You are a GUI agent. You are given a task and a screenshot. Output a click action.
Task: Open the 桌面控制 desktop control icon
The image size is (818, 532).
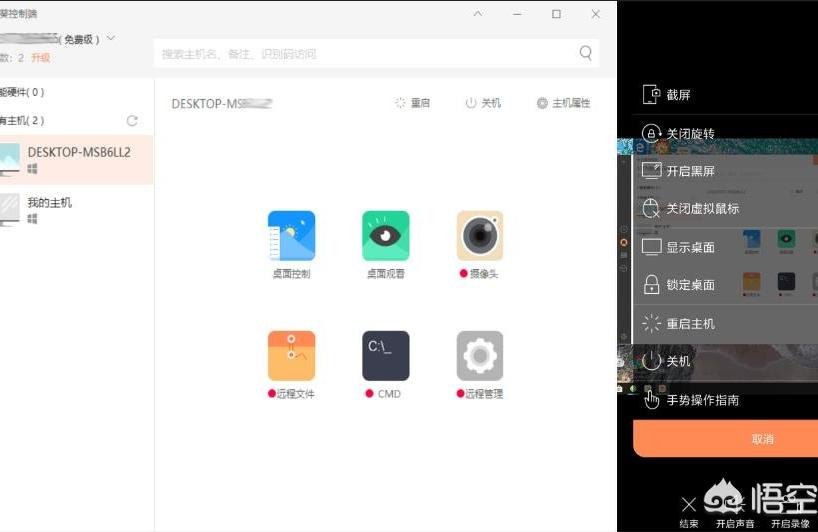click(291, 236)
